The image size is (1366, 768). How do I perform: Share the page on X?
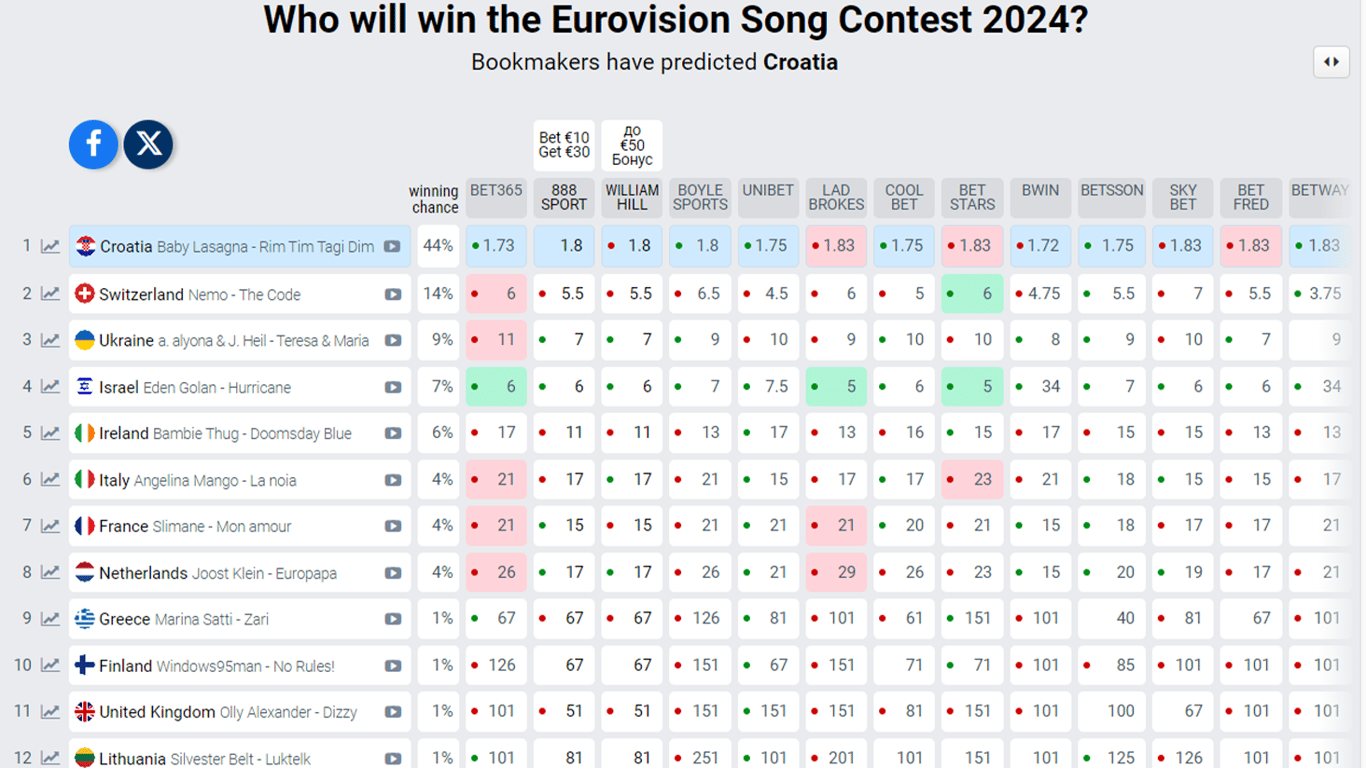pyautogui.click(x=148, y=144)
